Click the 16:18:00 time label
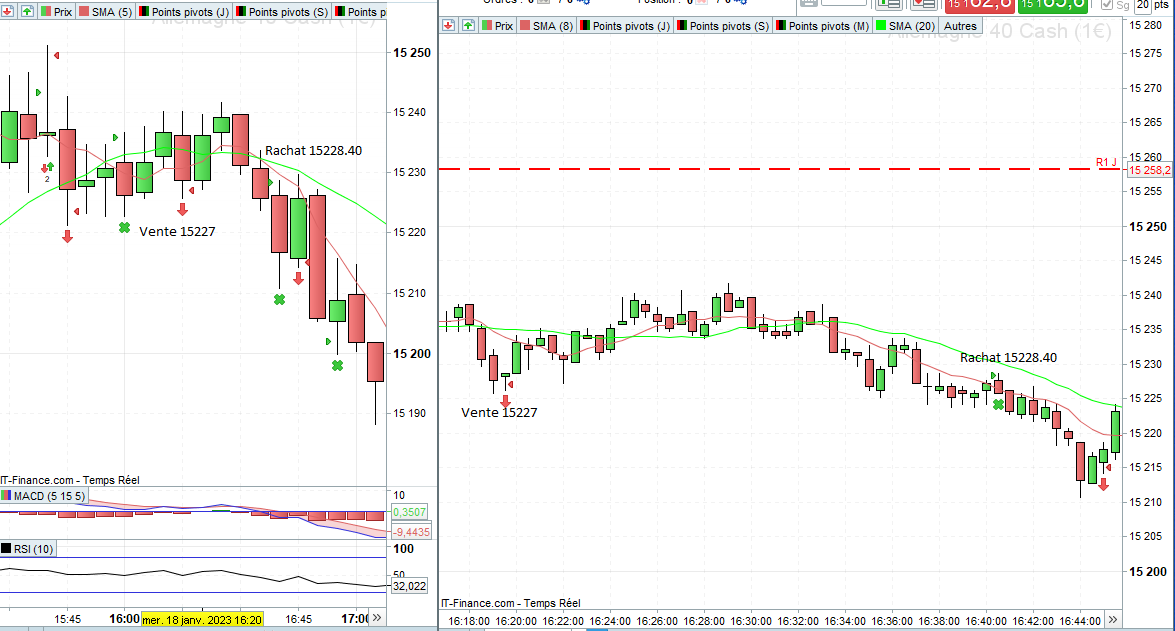The width and height of the screenshot is (1175, 631). click(469, 621)
